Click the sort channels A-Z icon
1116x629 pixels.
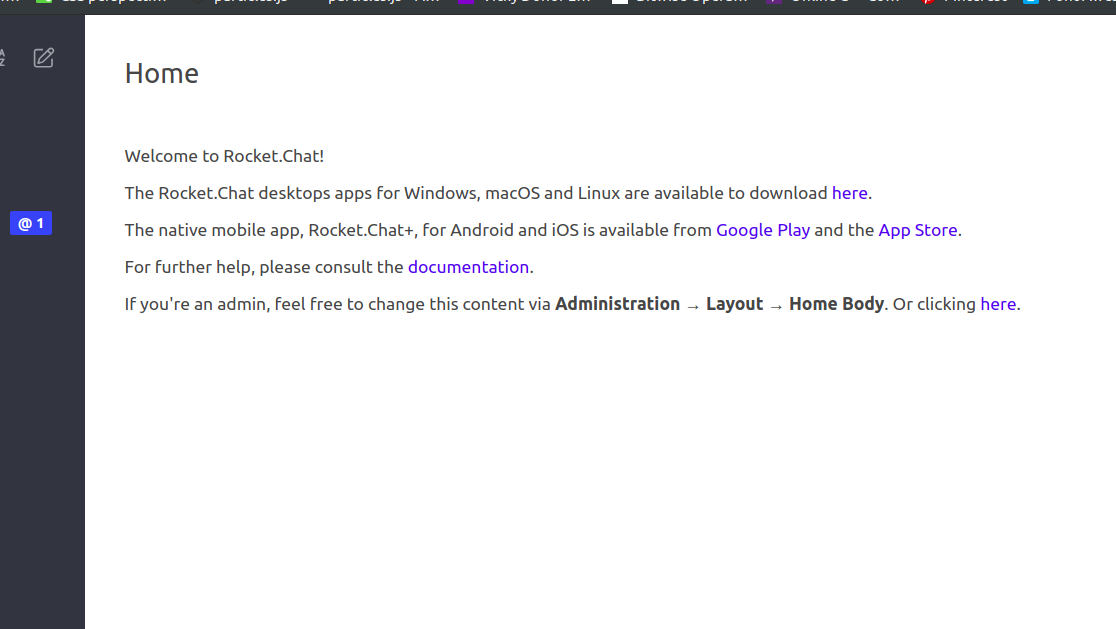[3, 58]
